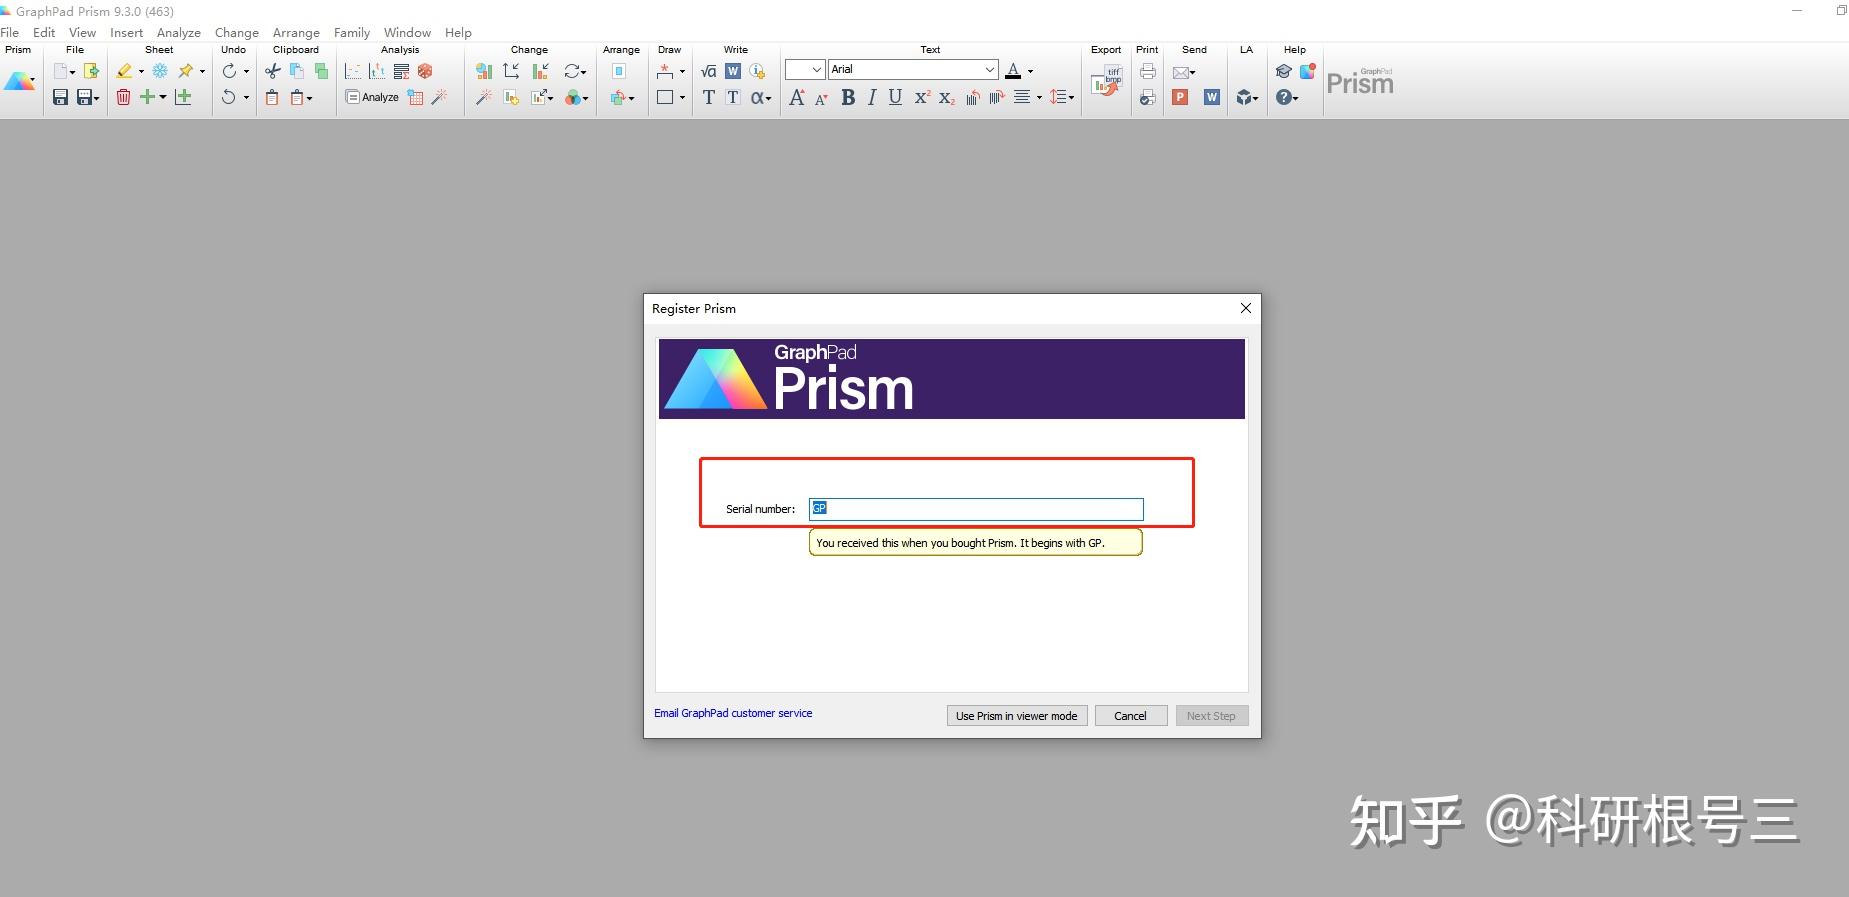
Task: Click Use Prism in viewer mode button
Action: point(1016,716)
